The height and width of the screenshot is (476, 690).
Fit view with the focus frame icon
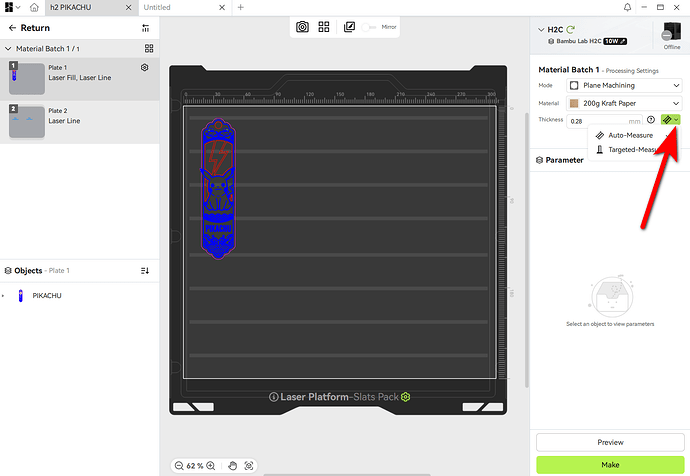click(249, 465)
